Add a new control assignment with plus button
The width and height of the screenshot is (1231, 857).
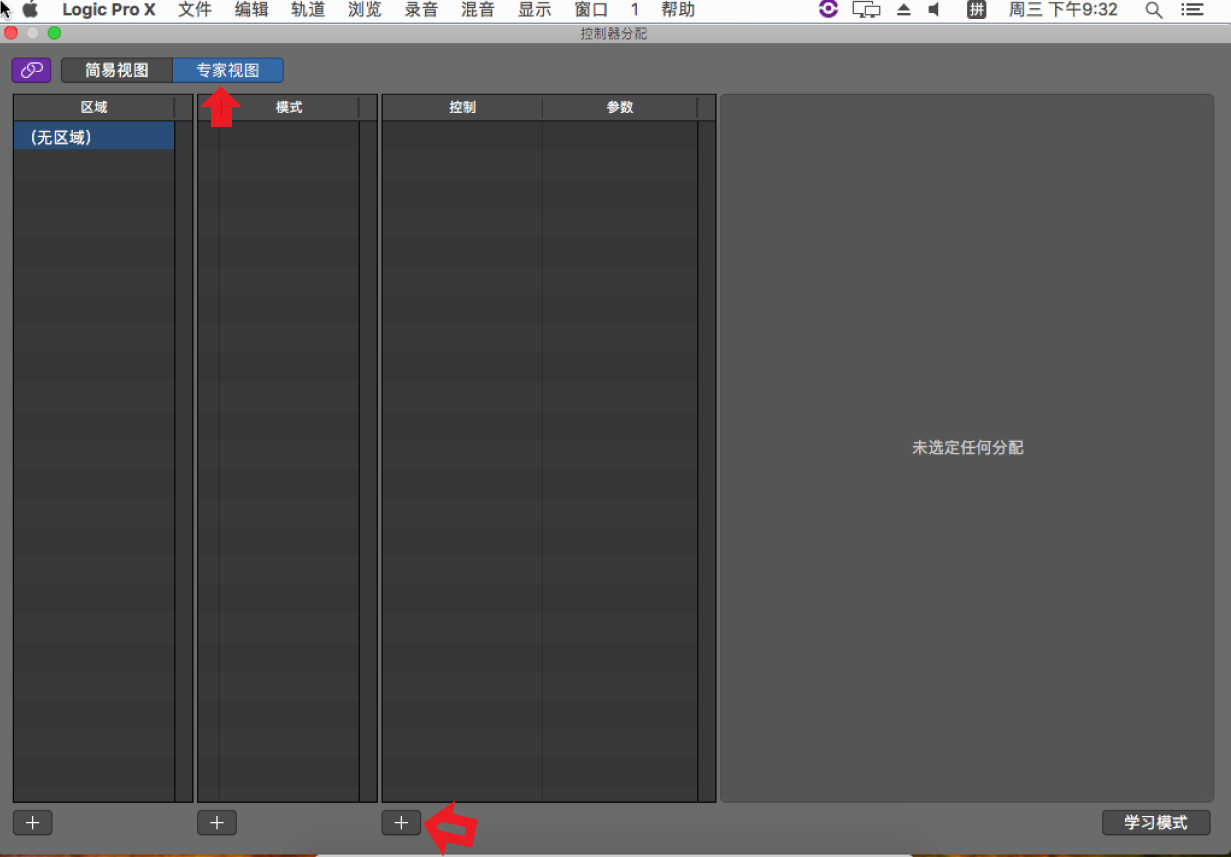401,822
